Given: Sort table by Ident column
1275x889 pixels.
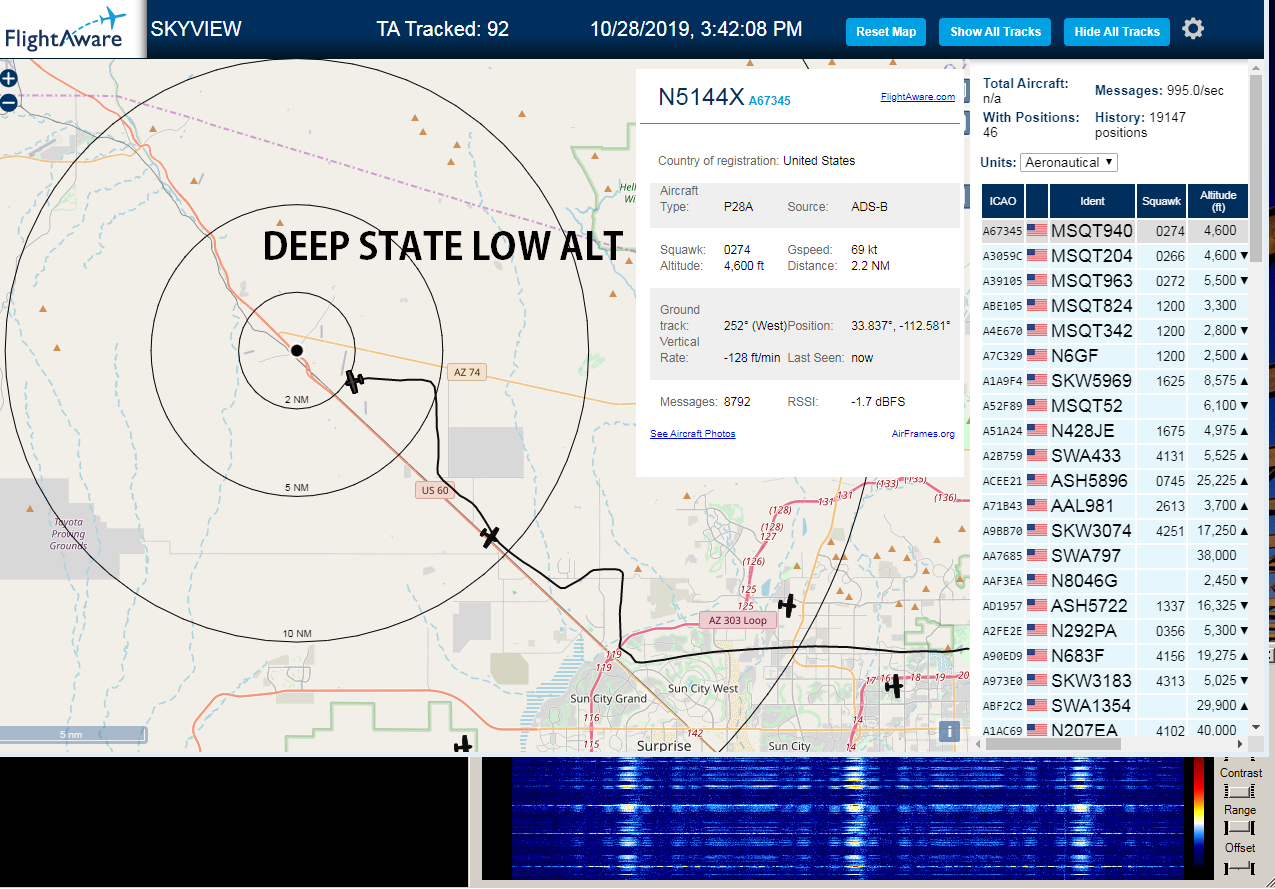Looking at the screenshot, I should coord(1092,201).
